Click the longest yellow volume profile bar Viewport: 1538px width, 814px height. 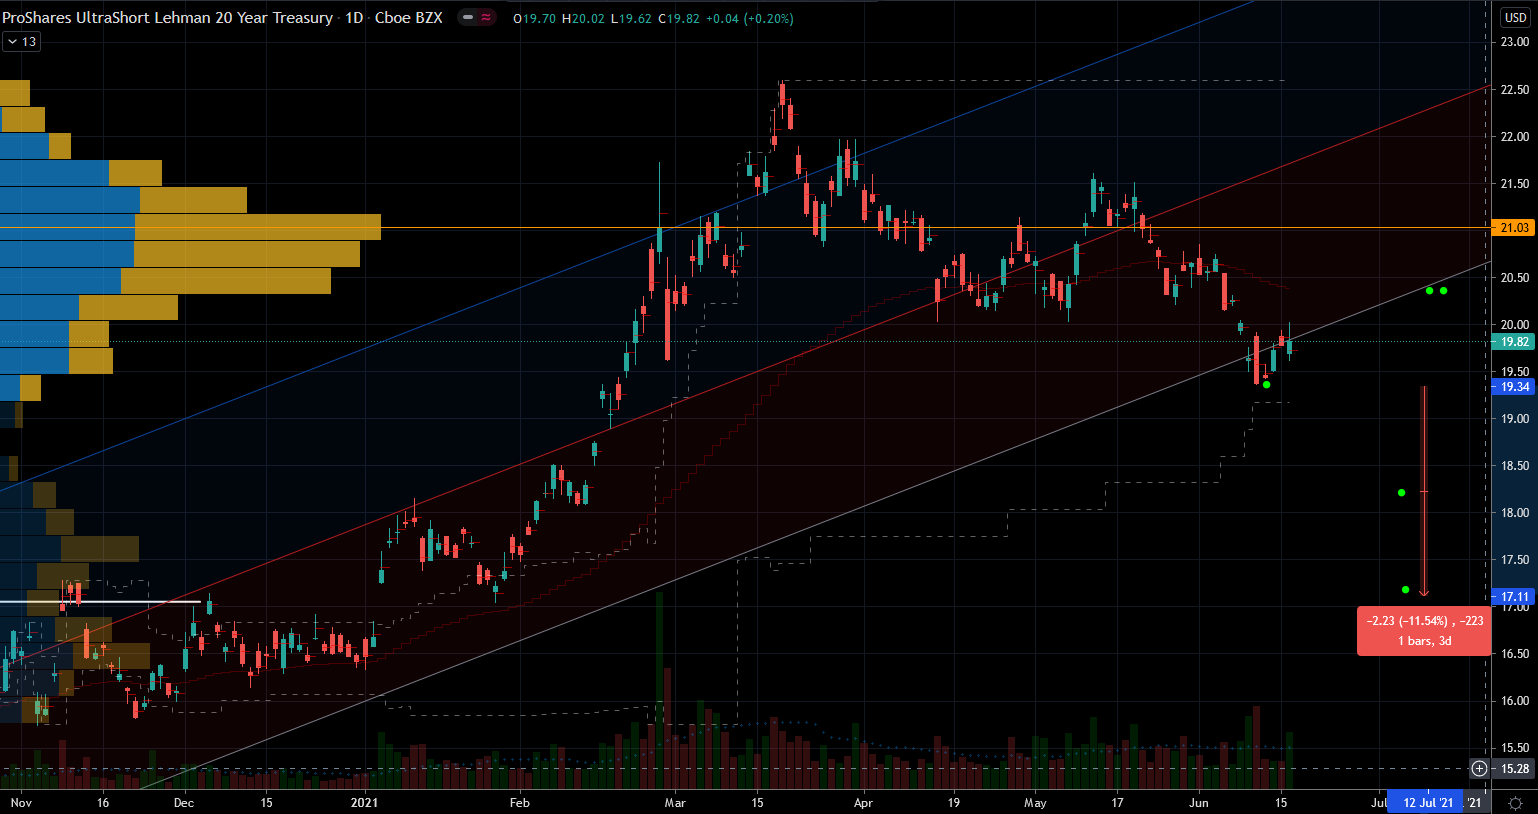coord(258,227)
